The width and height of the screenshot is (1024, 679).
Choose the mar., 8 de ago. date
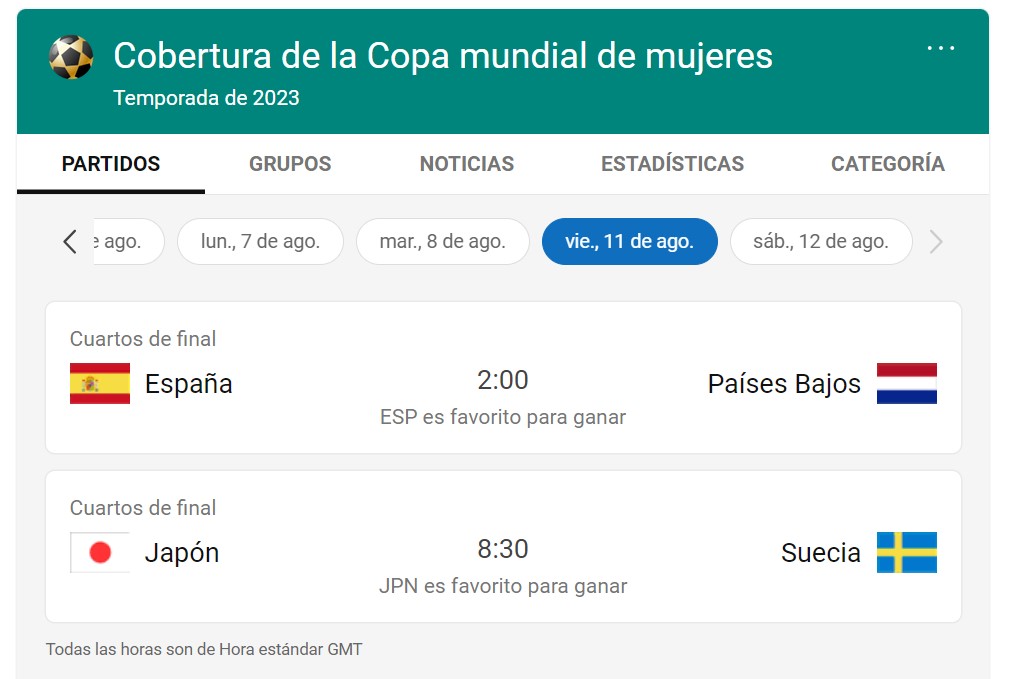[x=442, y=241]
